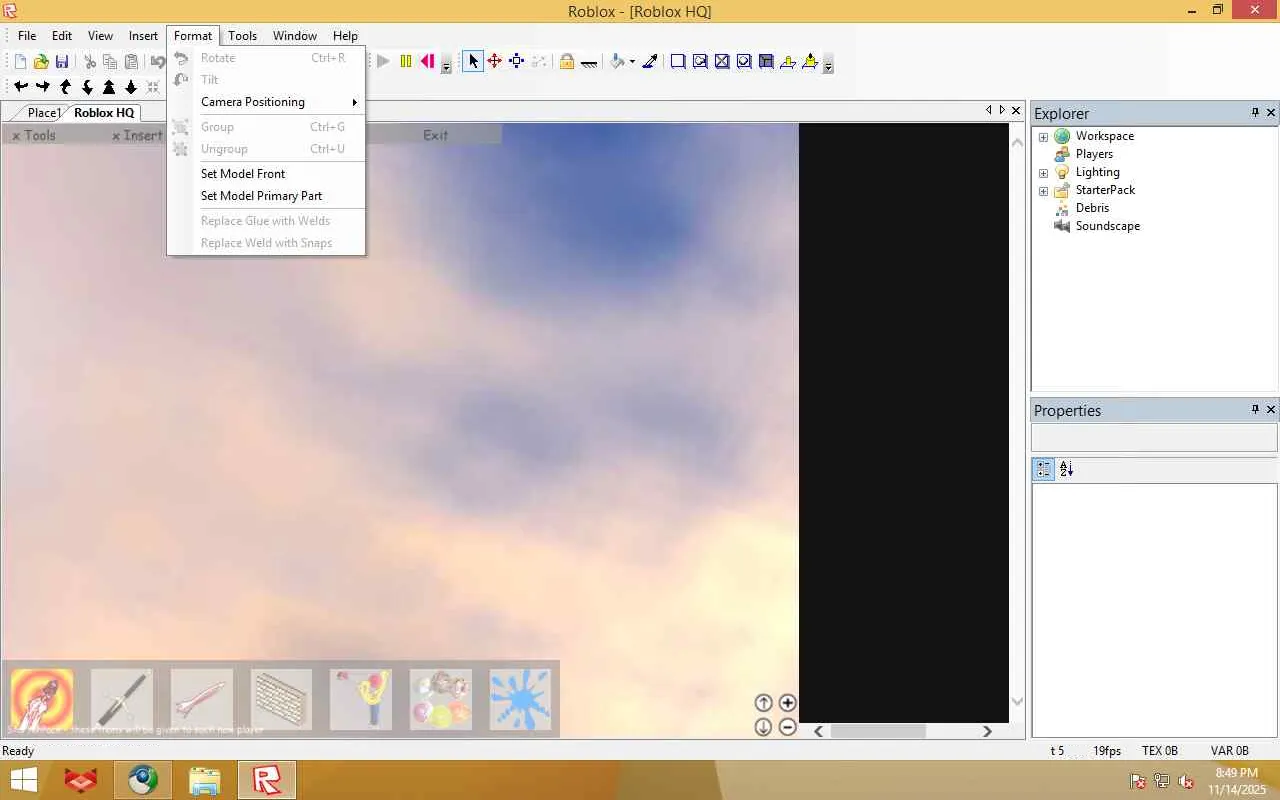Click the Save floppy disk icon
The height and width of the screenshot is (800, 1280).
tap(62, 62)
